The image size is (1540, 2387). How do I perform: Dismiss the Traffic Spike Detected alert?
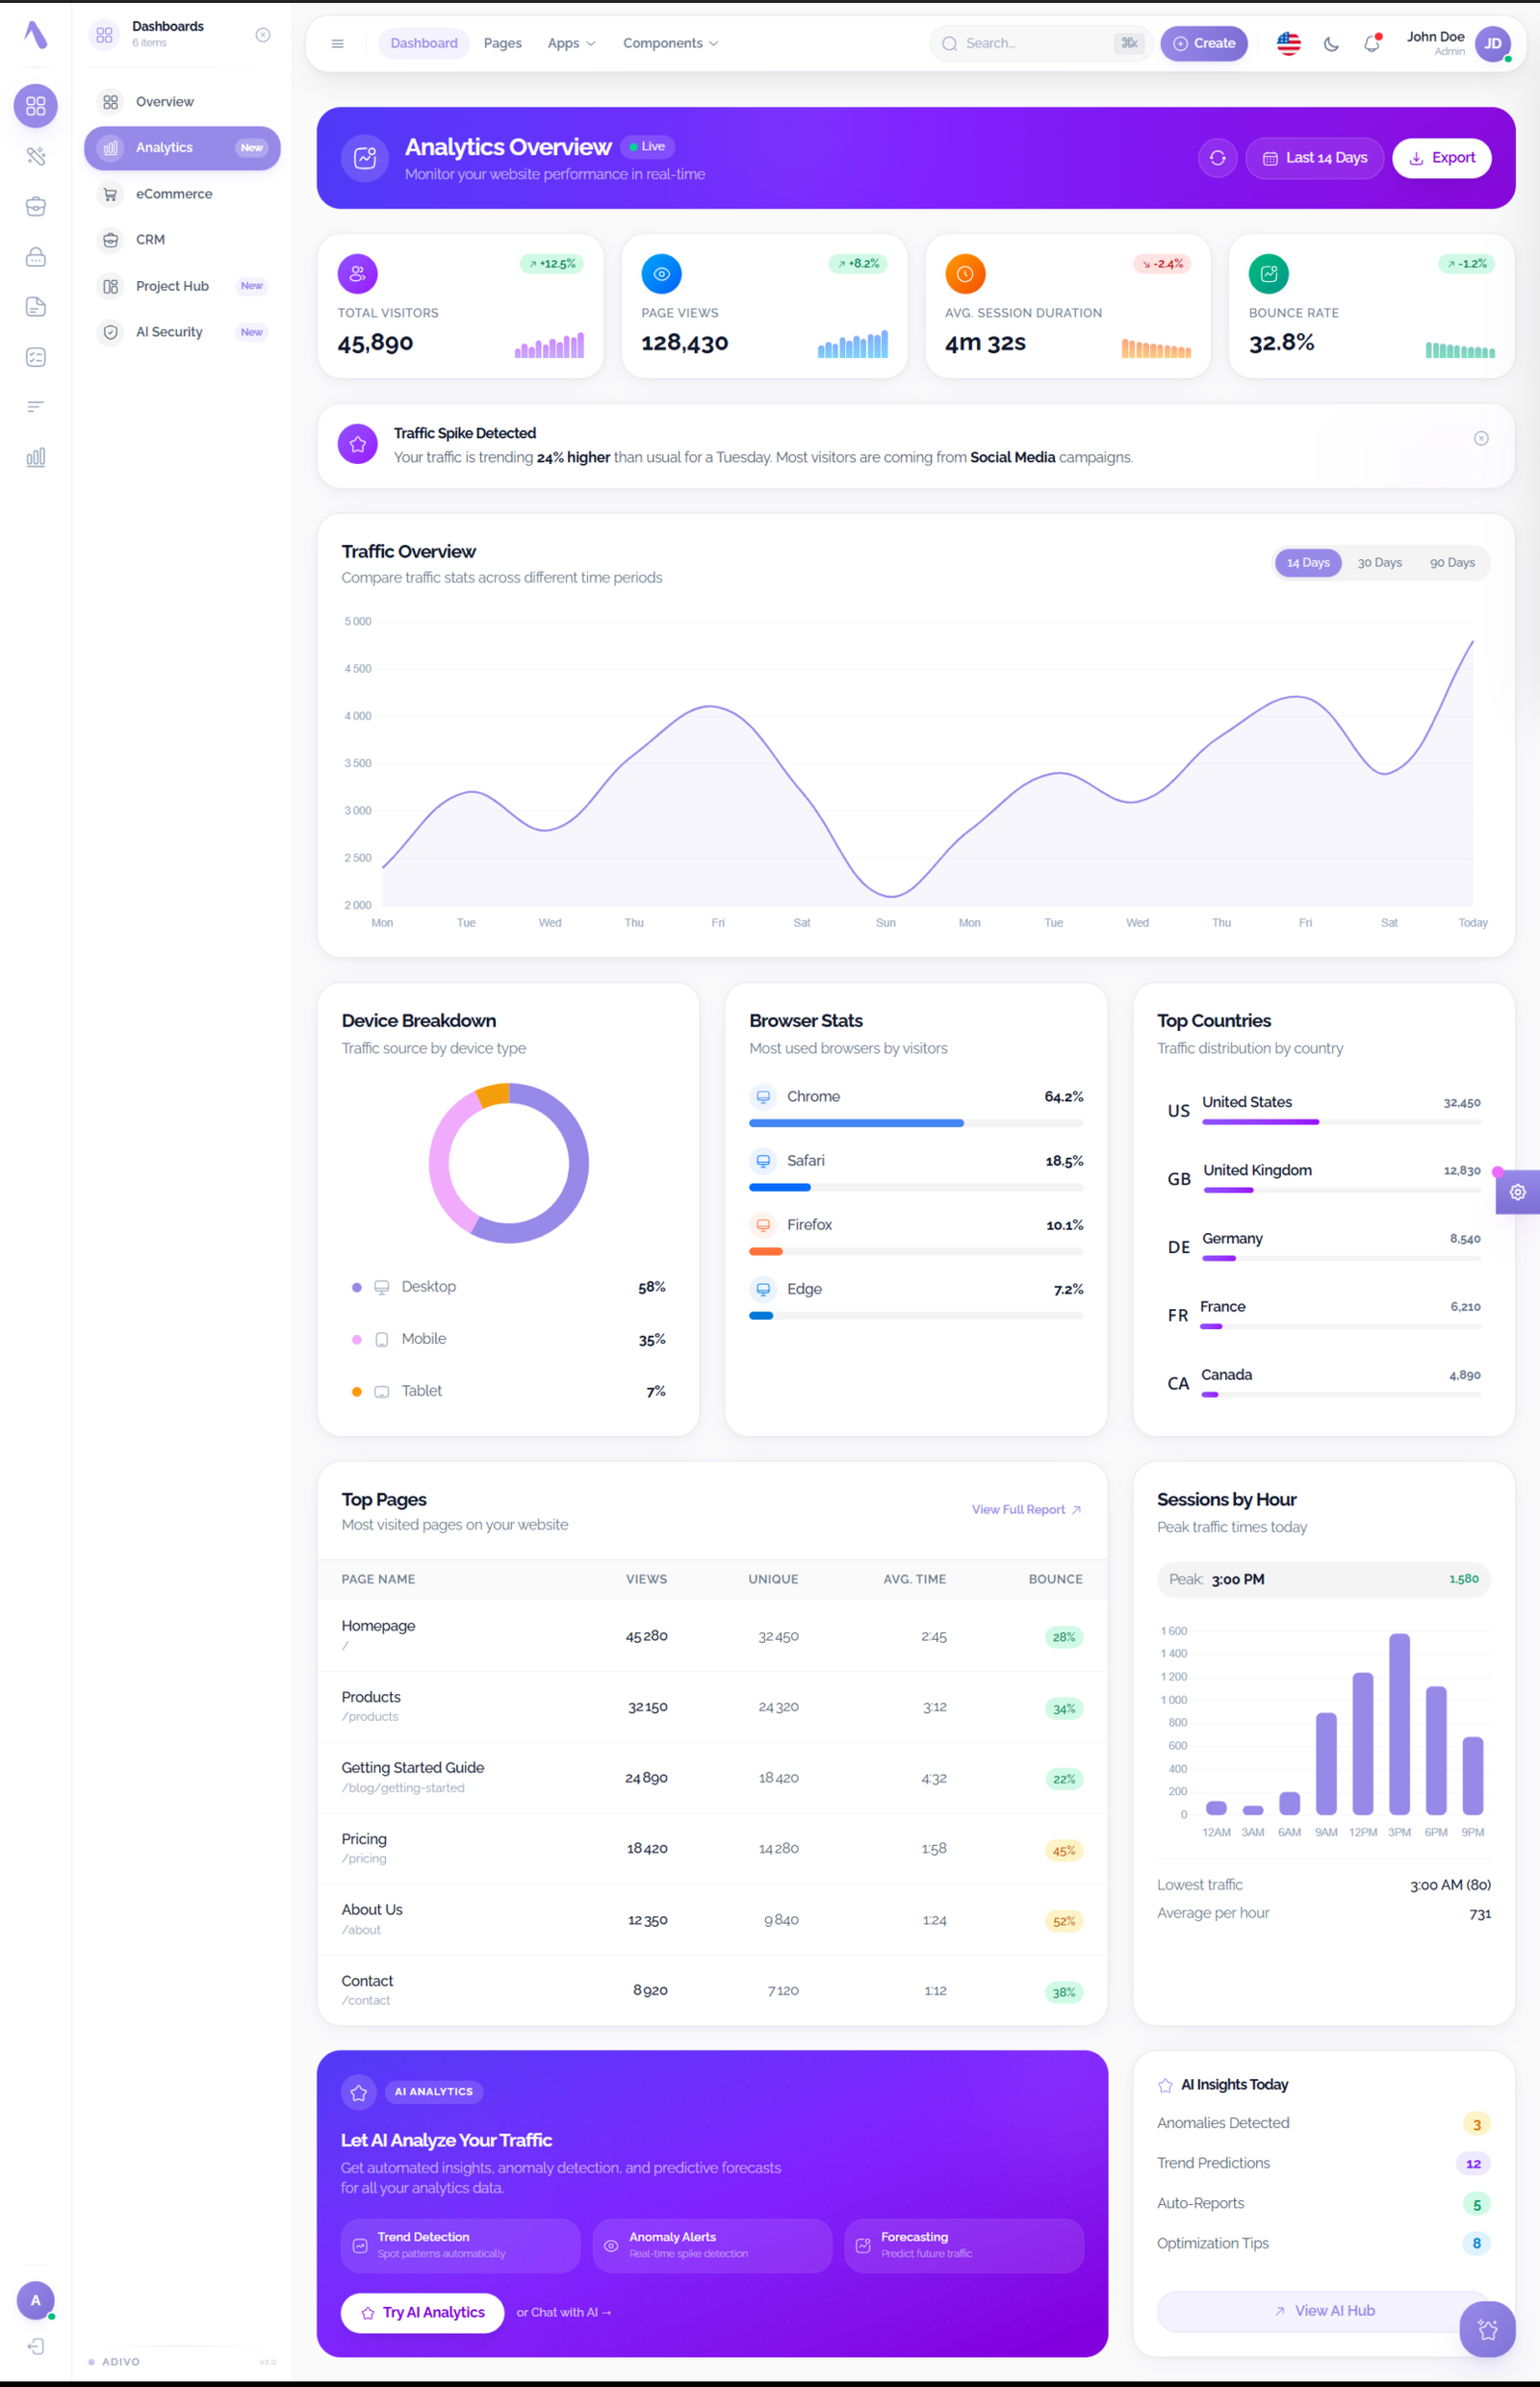1481,438
